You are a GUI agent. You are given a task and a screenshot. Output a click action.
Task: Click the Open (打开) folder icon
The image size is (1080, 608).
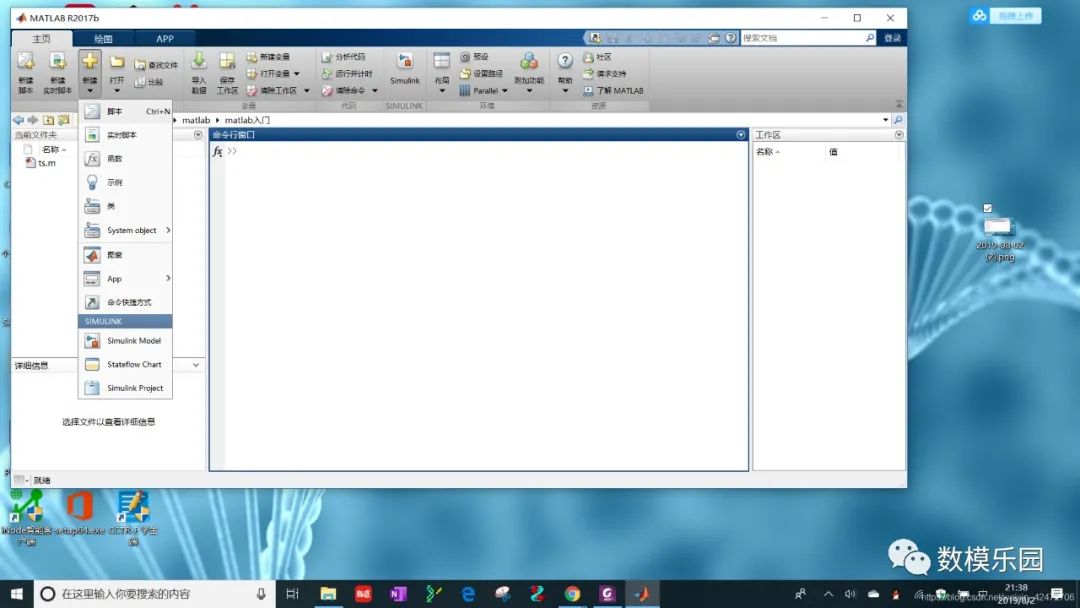117,63
